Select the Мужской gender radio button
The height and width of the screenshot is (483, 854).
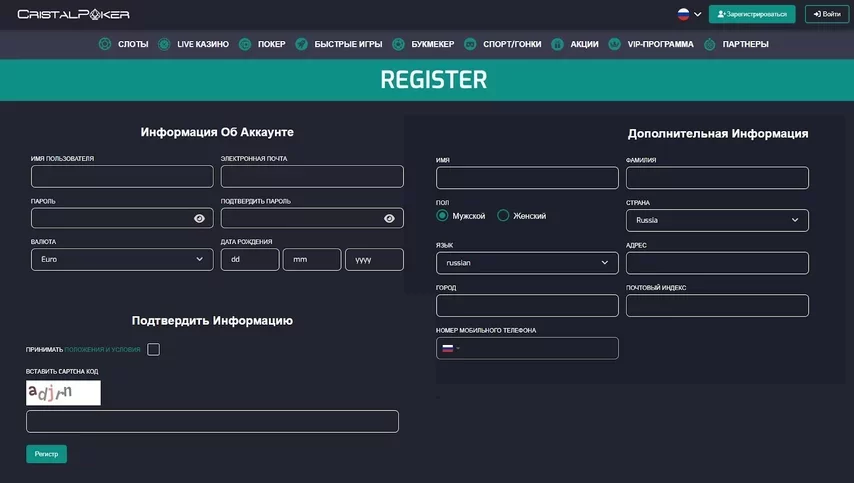pos(442,216)
